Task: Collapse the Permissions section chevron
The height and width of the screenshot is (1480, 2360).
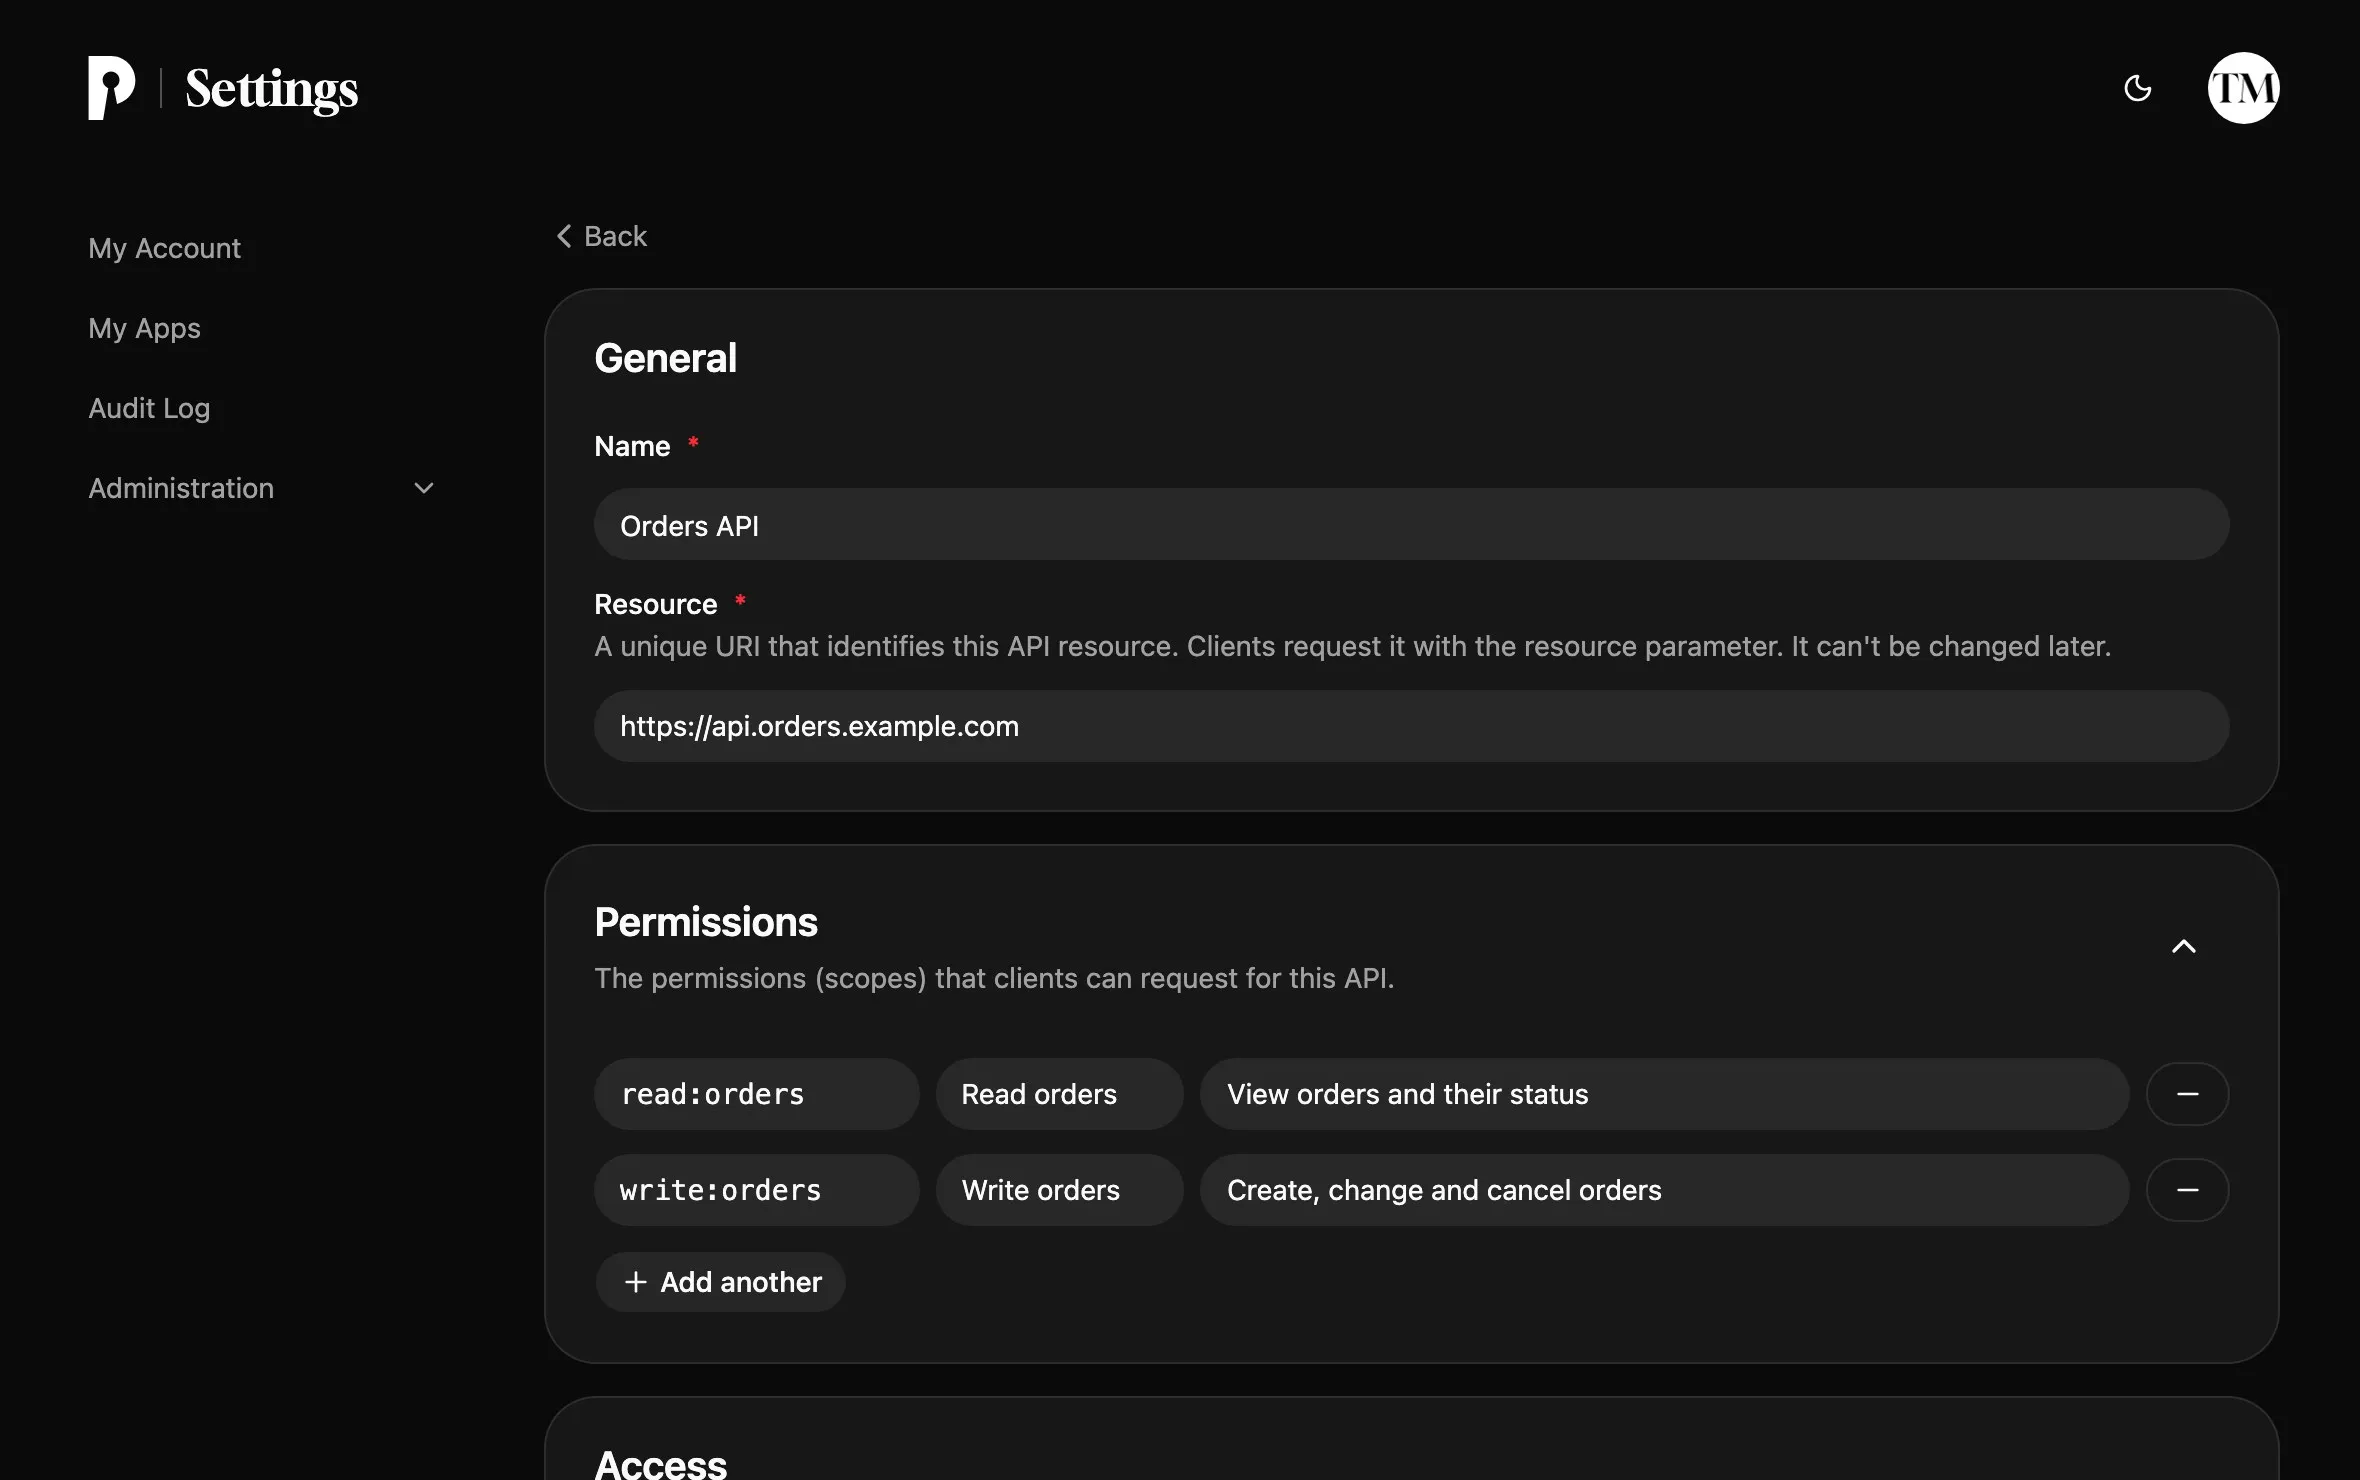Action: tap(2184, 946)
